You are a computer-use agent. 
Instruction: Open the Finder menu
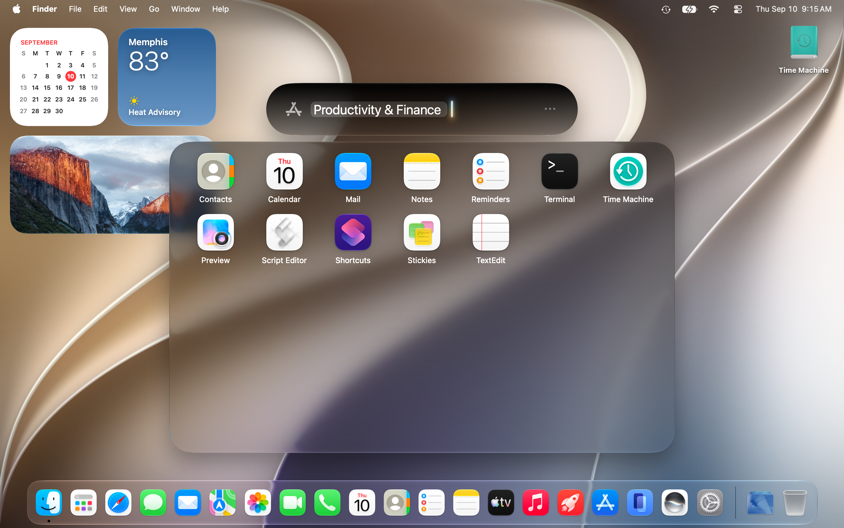click(44, 9)
